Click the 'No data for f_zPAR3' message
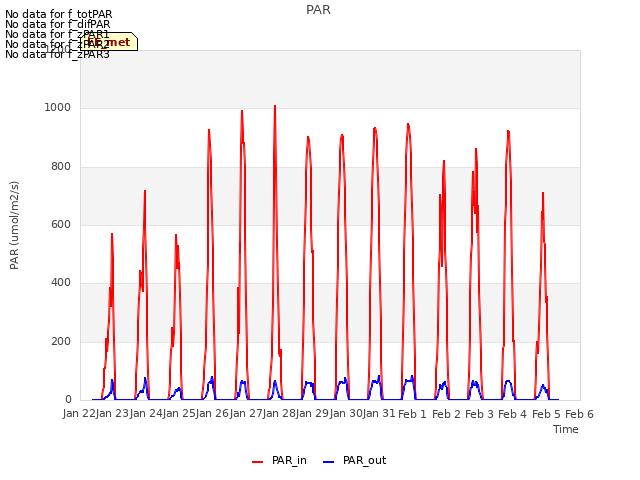This screenshot has height=480, width=640. [x=57, y=54]
